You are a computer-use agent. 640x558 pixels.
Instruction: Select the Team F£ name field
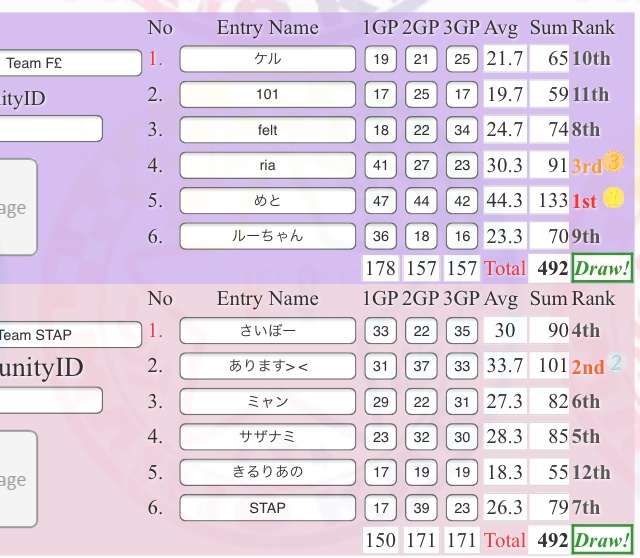(x=70, y=63)
